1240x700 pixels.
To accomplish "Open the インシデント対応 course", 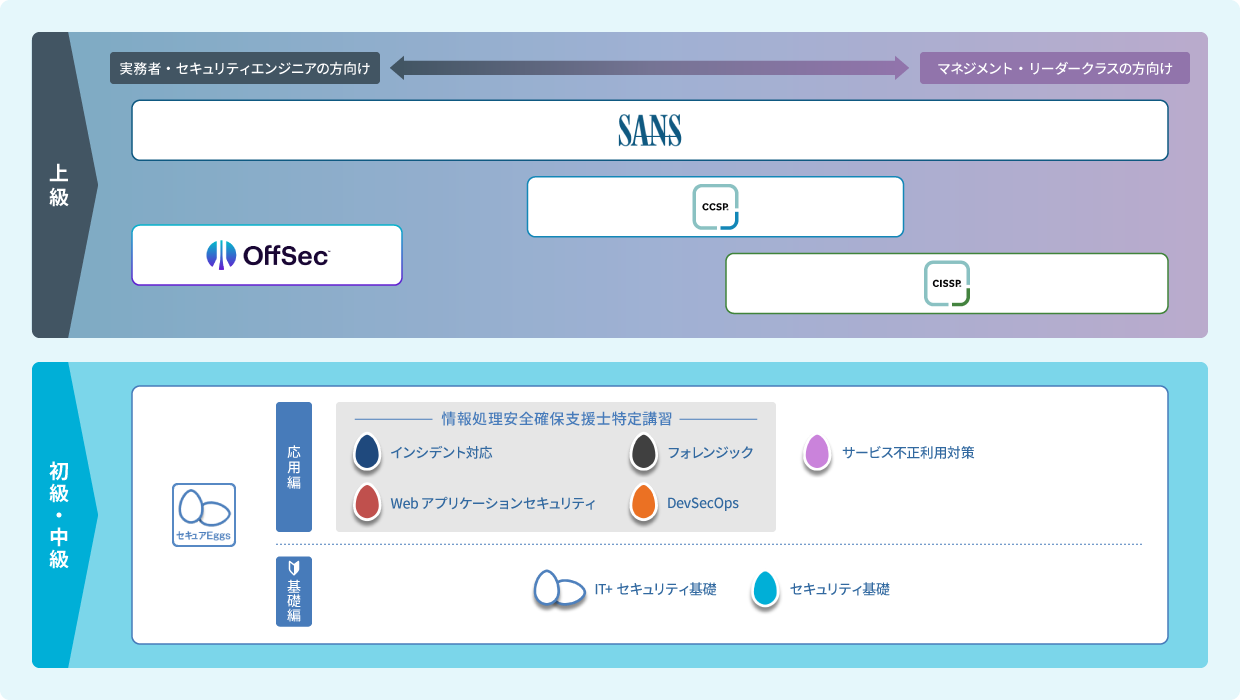I will [441, 452].
